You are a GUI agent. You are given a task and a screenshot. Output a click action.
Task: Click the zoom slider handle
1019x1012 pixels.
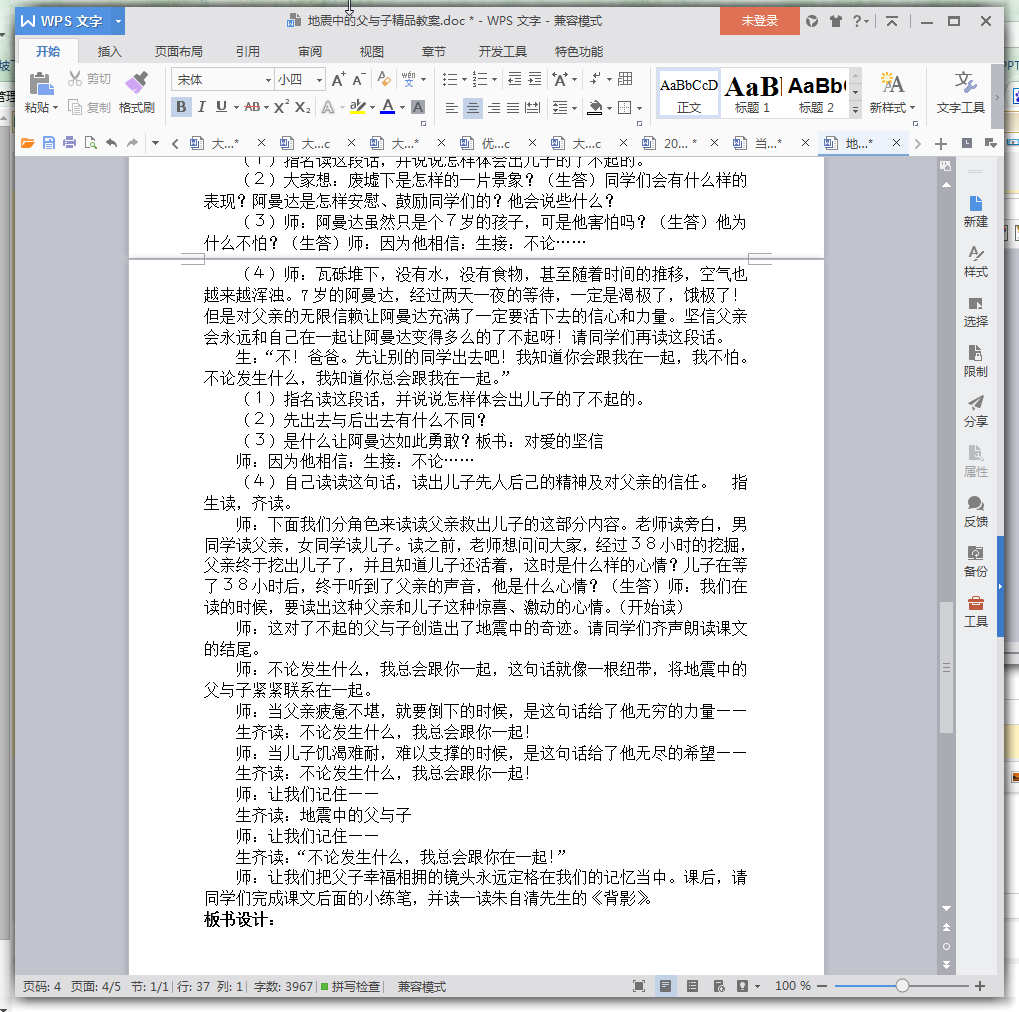coord(902,986)
